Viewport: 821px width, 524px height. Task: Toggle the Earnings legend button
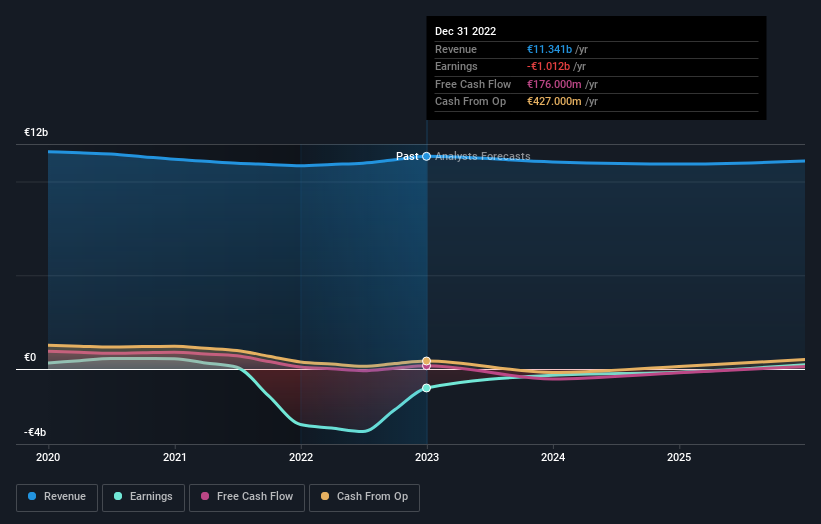coord(143,497)
